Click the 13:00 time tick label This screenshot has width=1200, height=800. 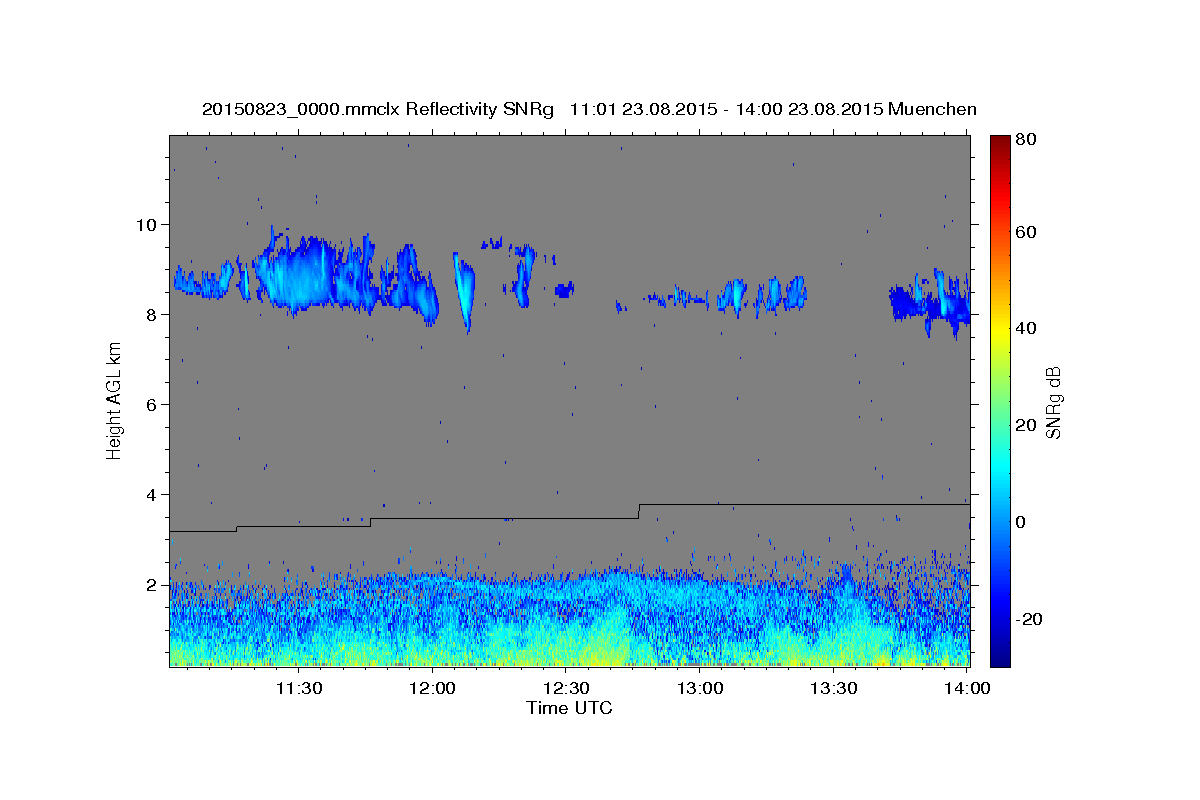[700, 688]
